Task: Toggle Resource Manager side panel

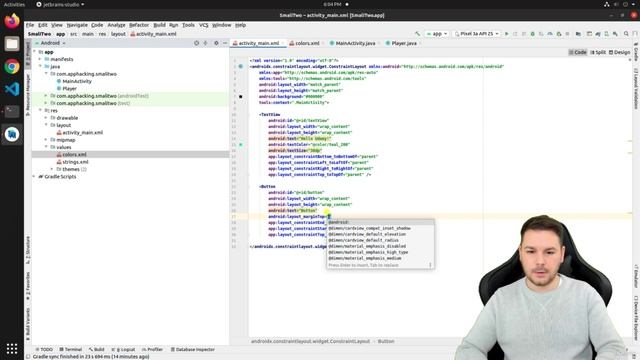Action: point(28,95)
